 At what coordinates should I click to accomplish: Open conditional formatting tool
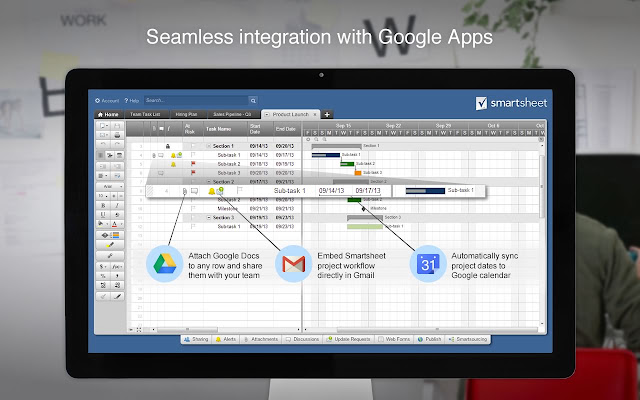[x=110, y=236]
